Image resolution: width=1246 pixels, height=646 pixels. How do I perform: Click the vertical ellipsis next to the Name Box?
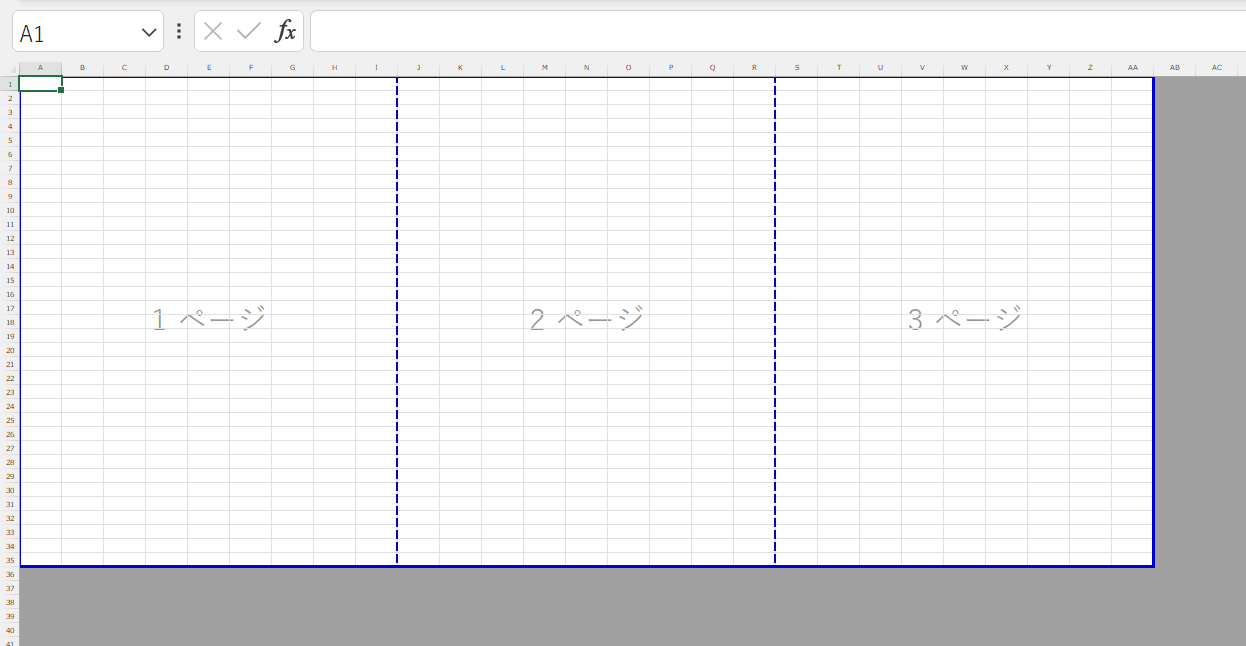coord(178,31)
